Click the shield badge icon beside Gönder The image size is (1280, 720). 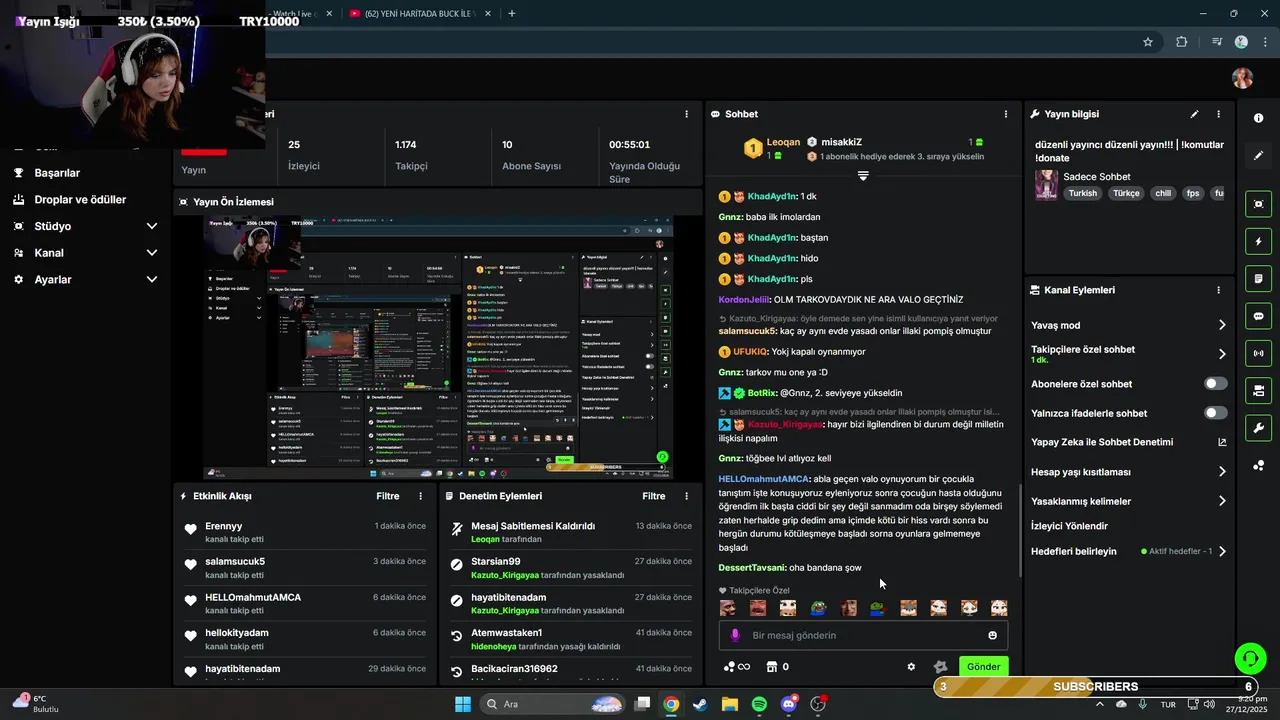940,667
